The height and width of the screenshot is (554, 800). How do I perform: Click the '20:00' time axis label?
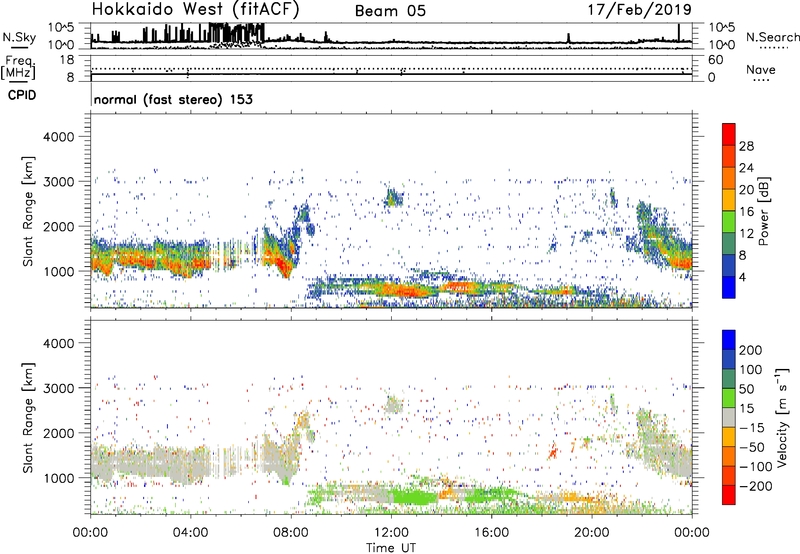click(x=592, y=533)
